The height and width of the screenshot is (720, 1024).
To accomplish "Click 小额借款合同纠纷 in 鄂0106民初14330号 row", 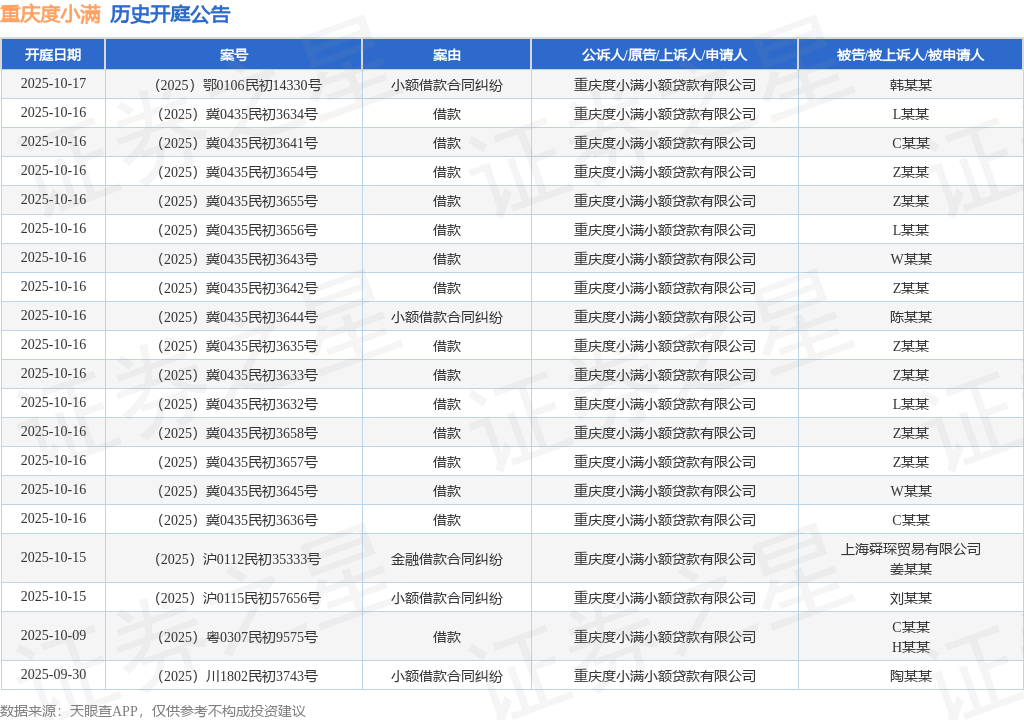I will [x=447, y=85].
